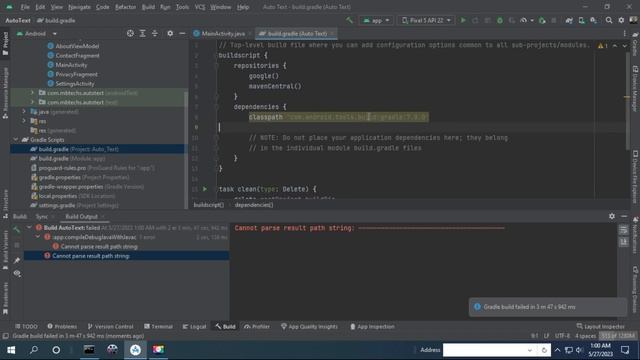The image size is (640, 360).
Task: Select Build Output tab
Action: coord(82,216)
